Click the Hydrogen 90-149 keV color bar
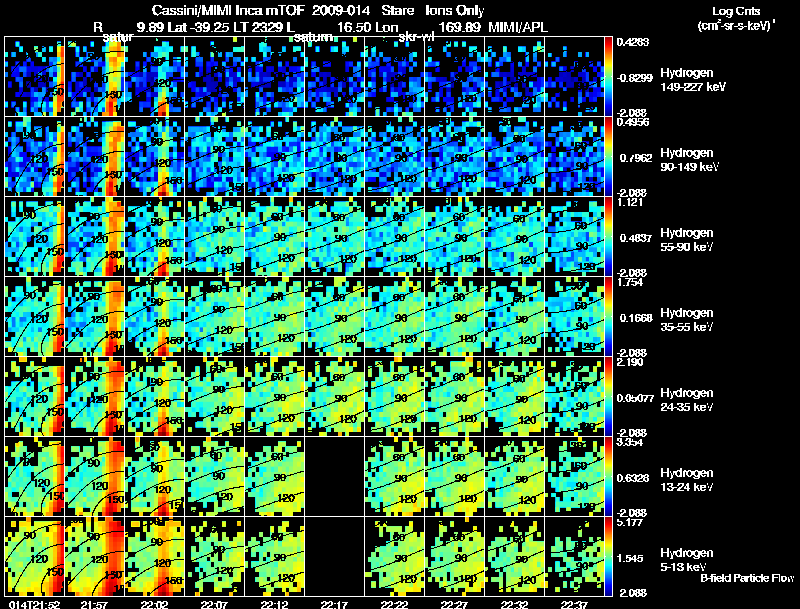 point(609,157)
